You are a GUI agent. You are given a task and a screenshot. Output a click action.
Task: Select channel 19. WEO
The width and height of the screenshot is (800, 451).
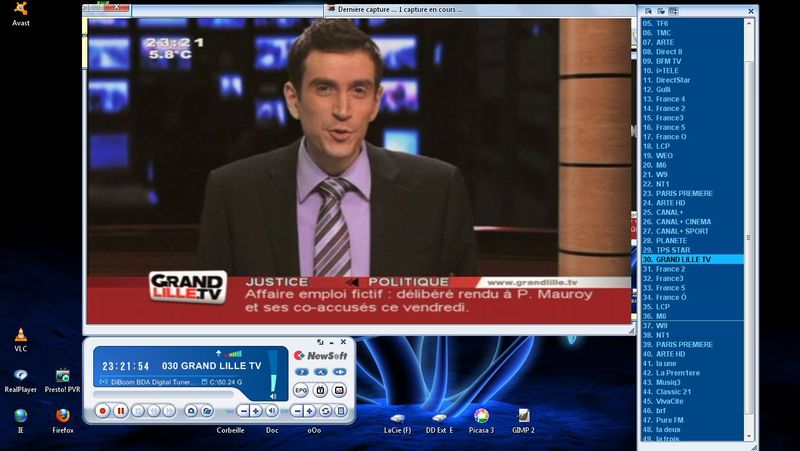tap(692, 156)
